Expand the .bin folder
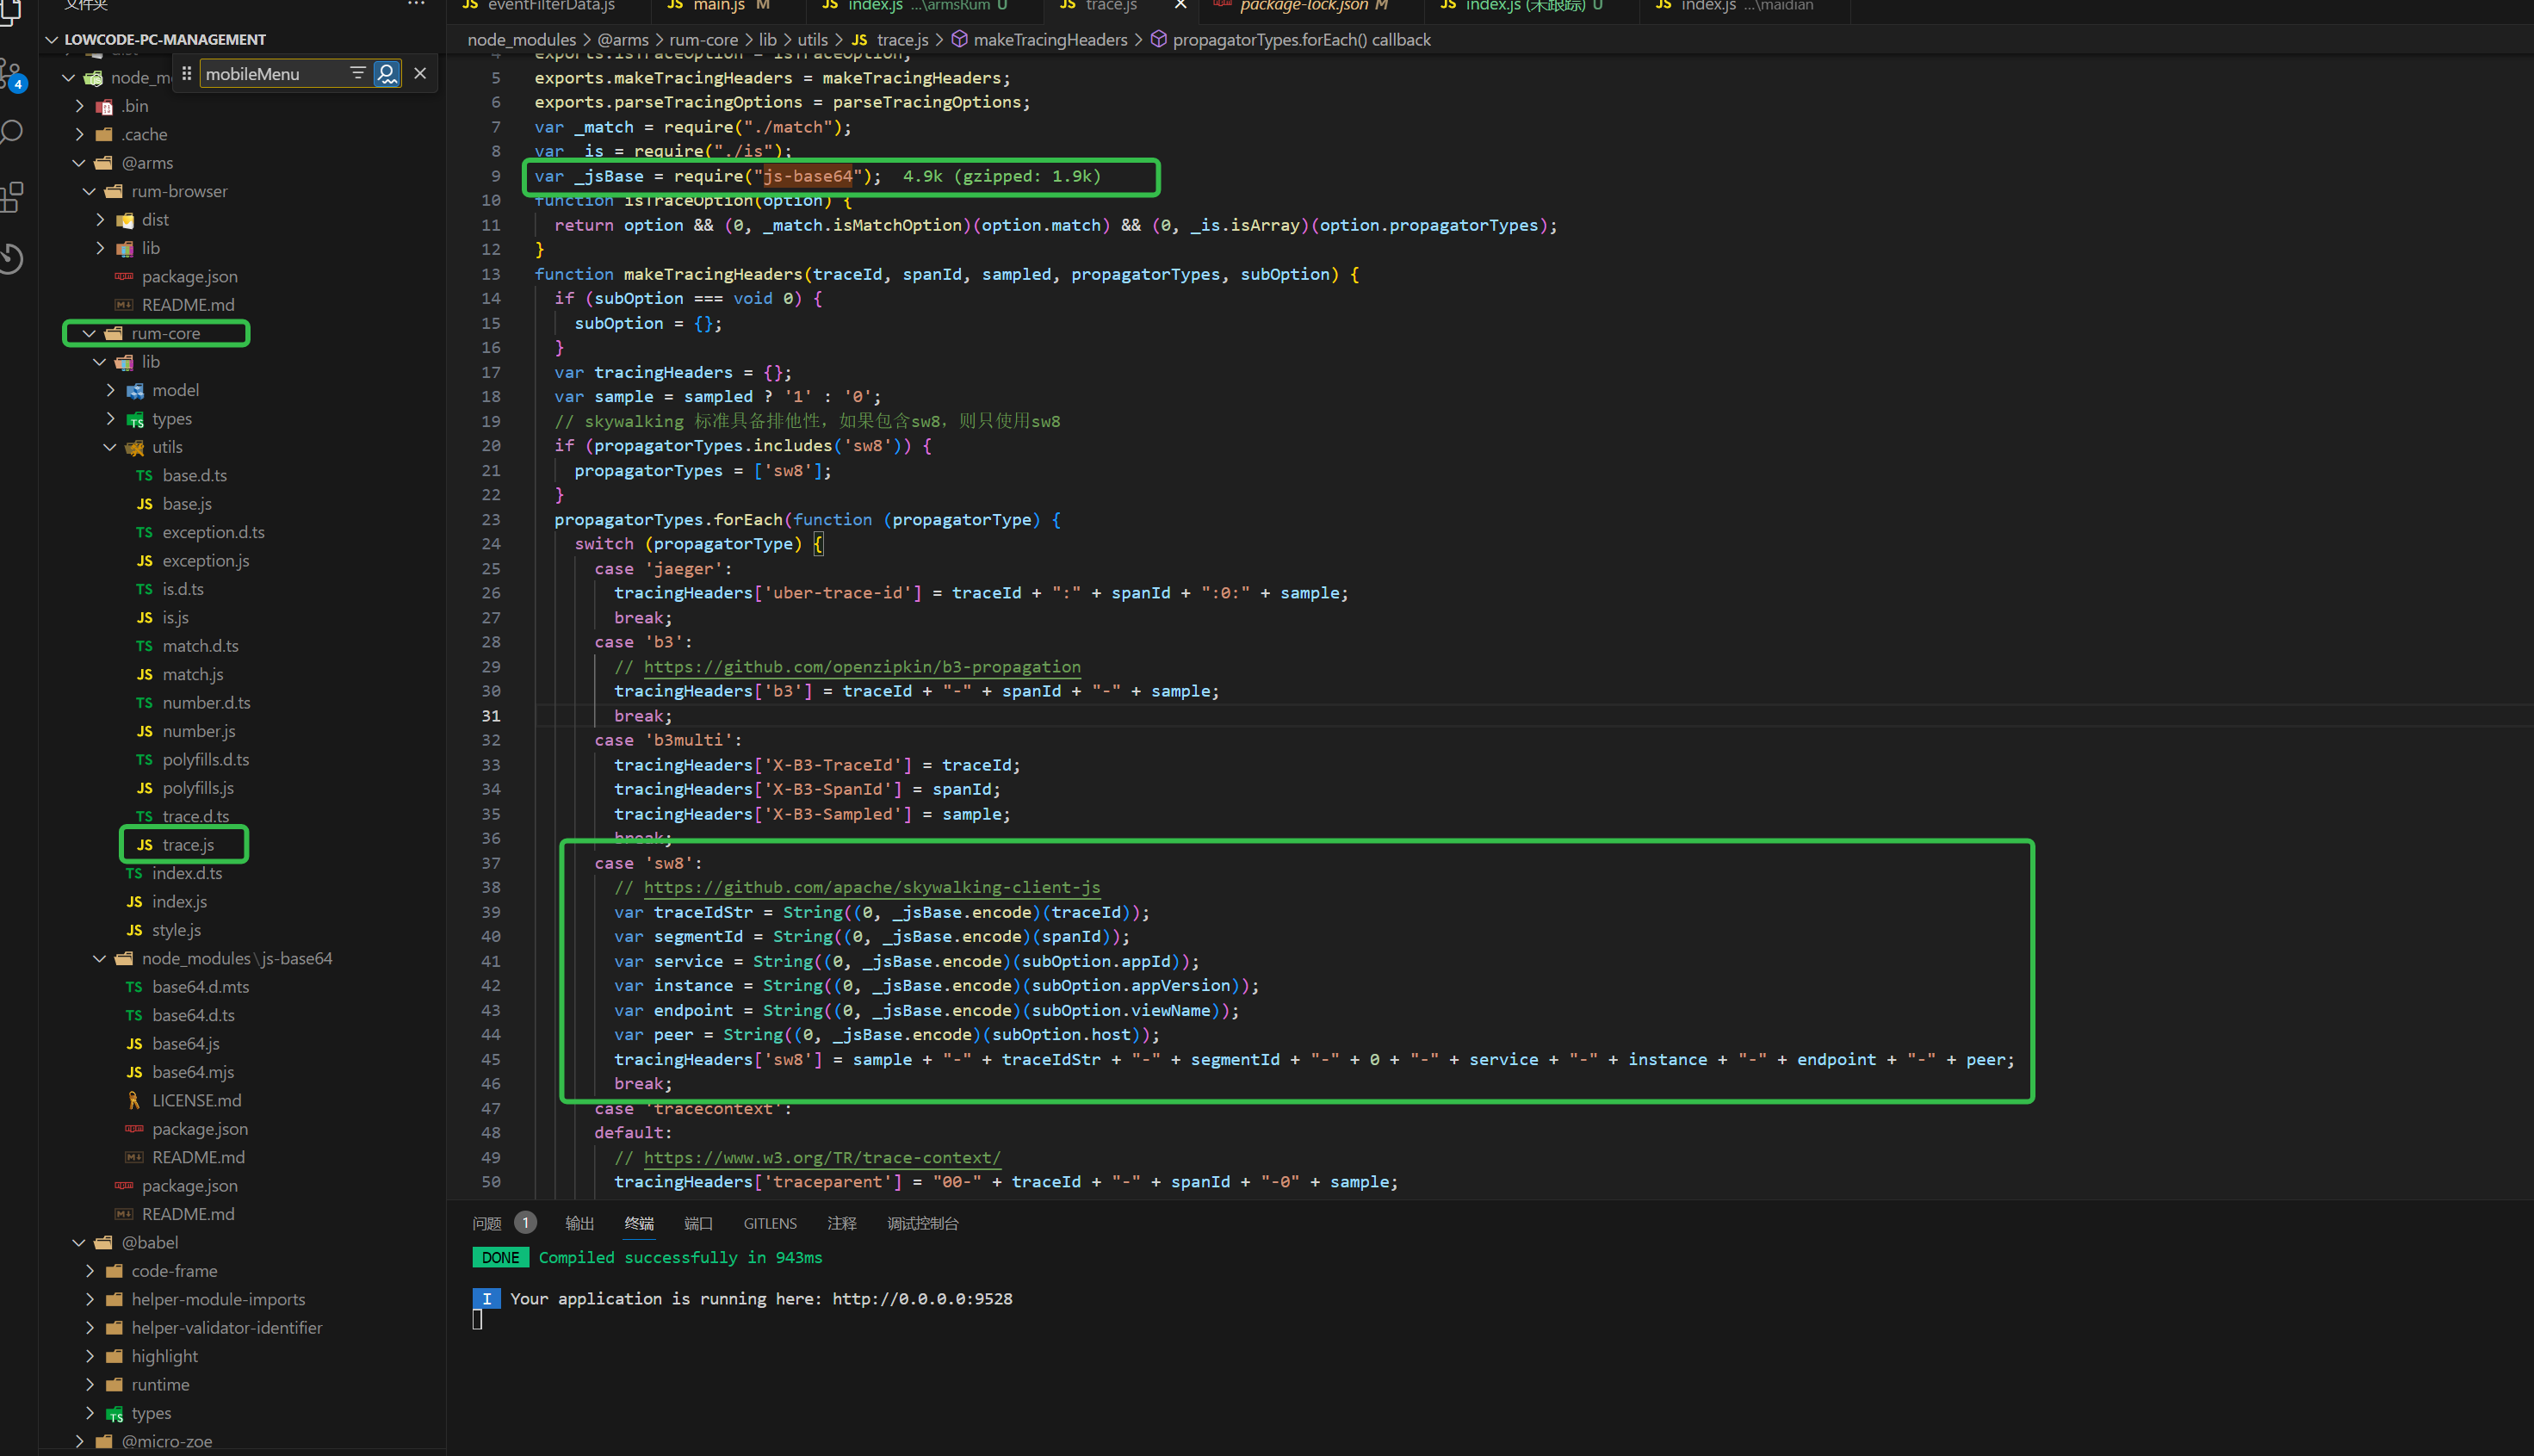 tap(80, 106)
